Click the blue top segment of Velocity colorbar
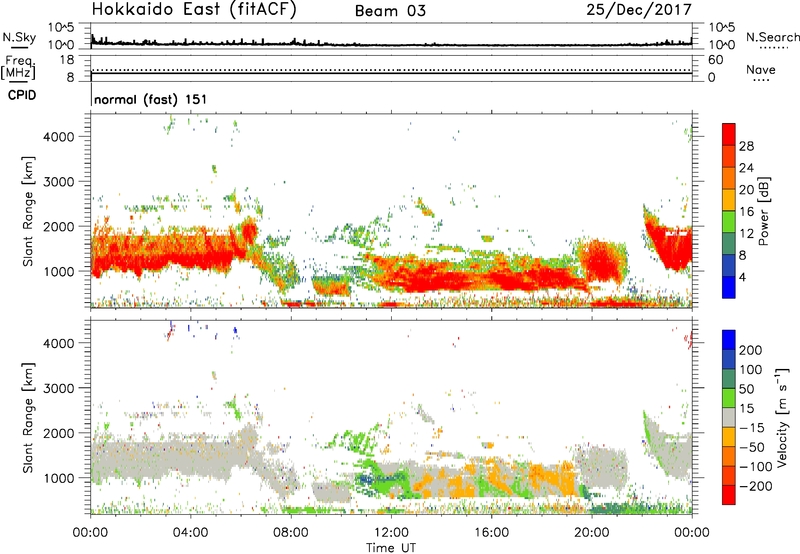Viewport: 800px width, 554px height. point(729,340)
